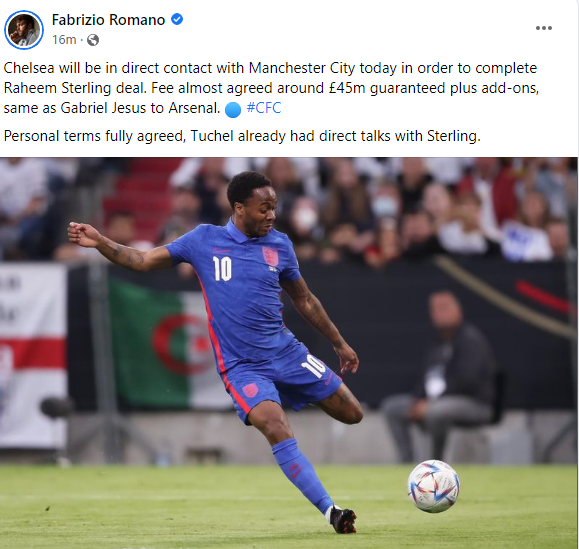
Task: Click the 16m post timestamp
Action: click(x=64, y=40)
